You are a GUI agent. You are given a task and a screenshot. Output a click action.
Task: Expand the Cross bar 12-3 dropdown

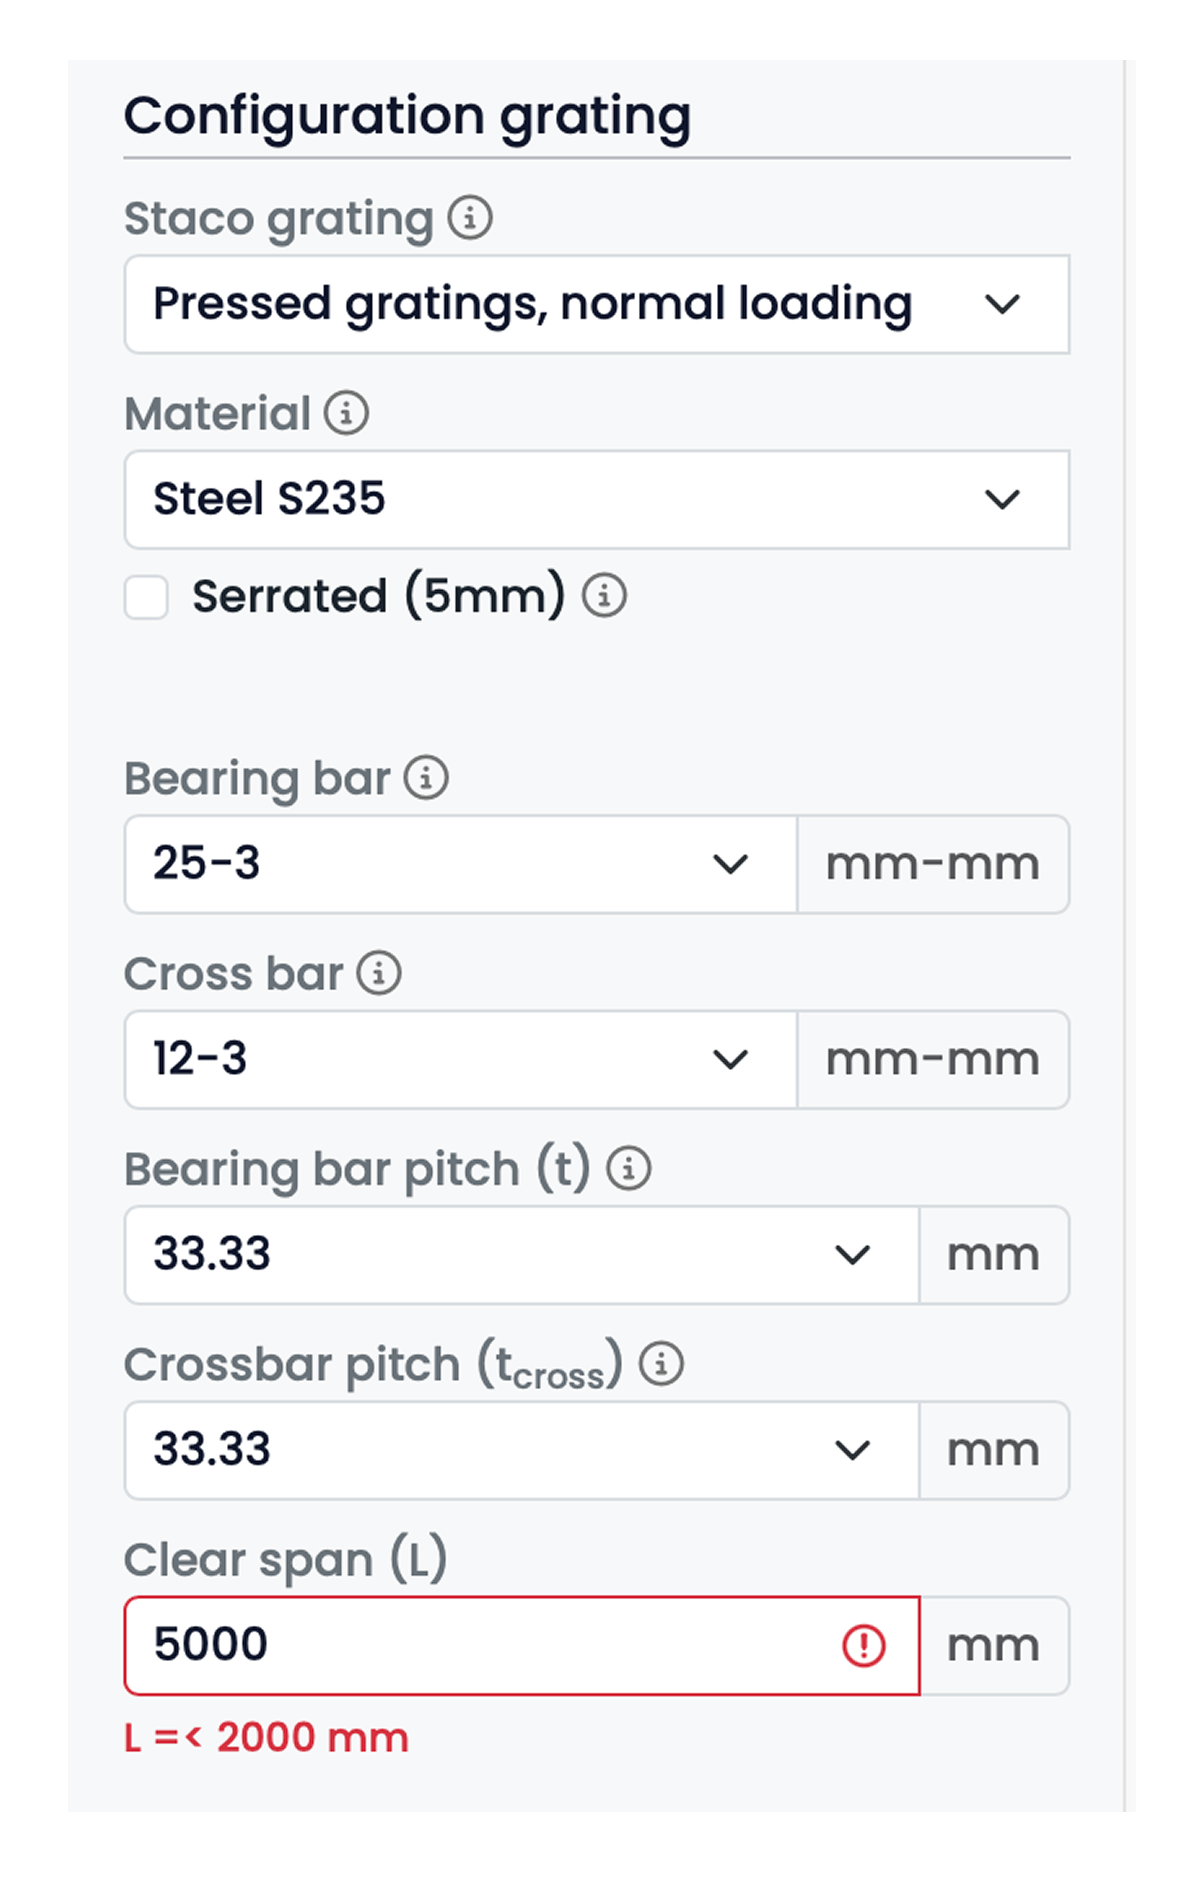pos(460,1059)
